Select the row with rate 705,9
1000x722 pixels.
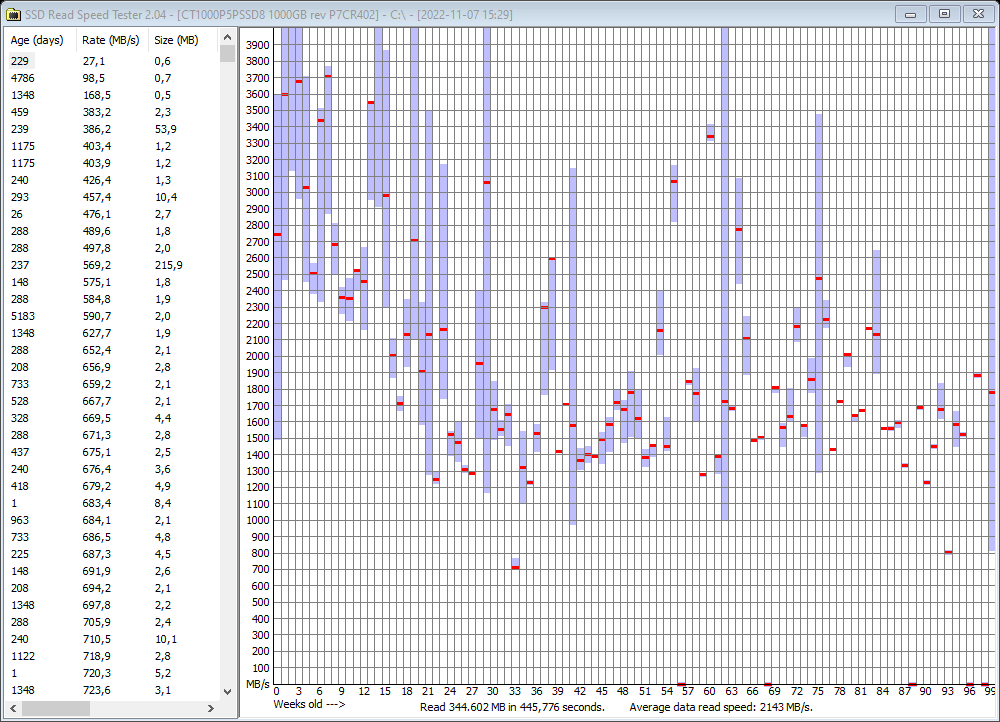click(x=112, y=623)
